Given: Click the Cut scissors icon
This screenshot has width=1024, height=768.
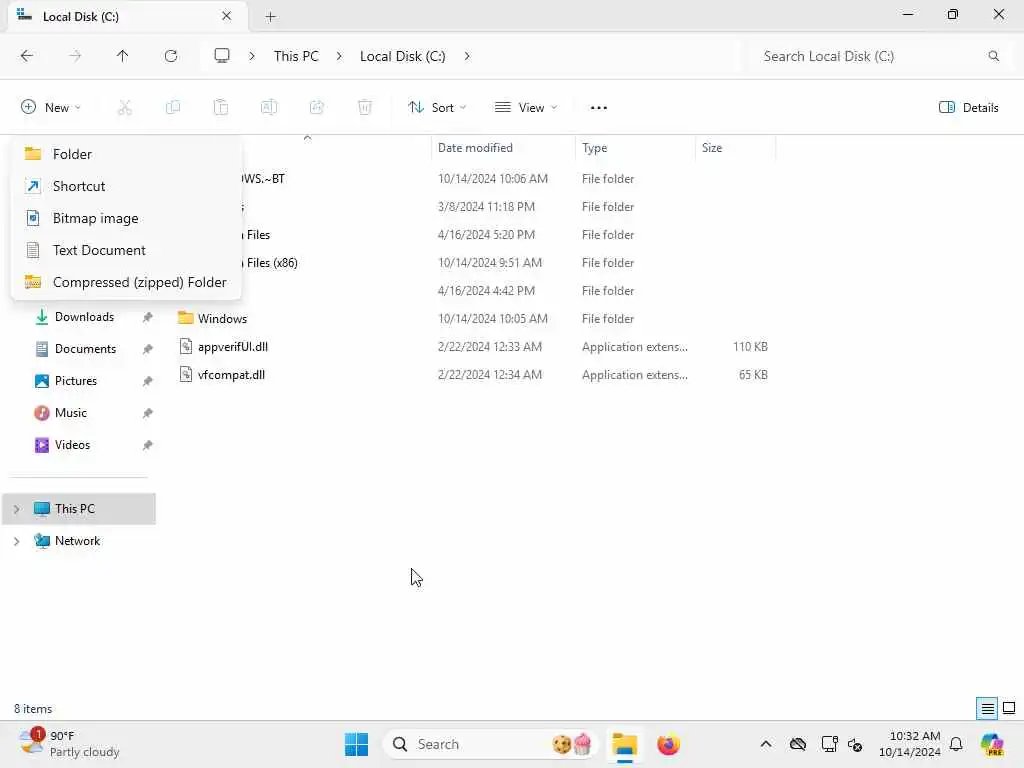Looking at the screenshot, I should point(125,108).
